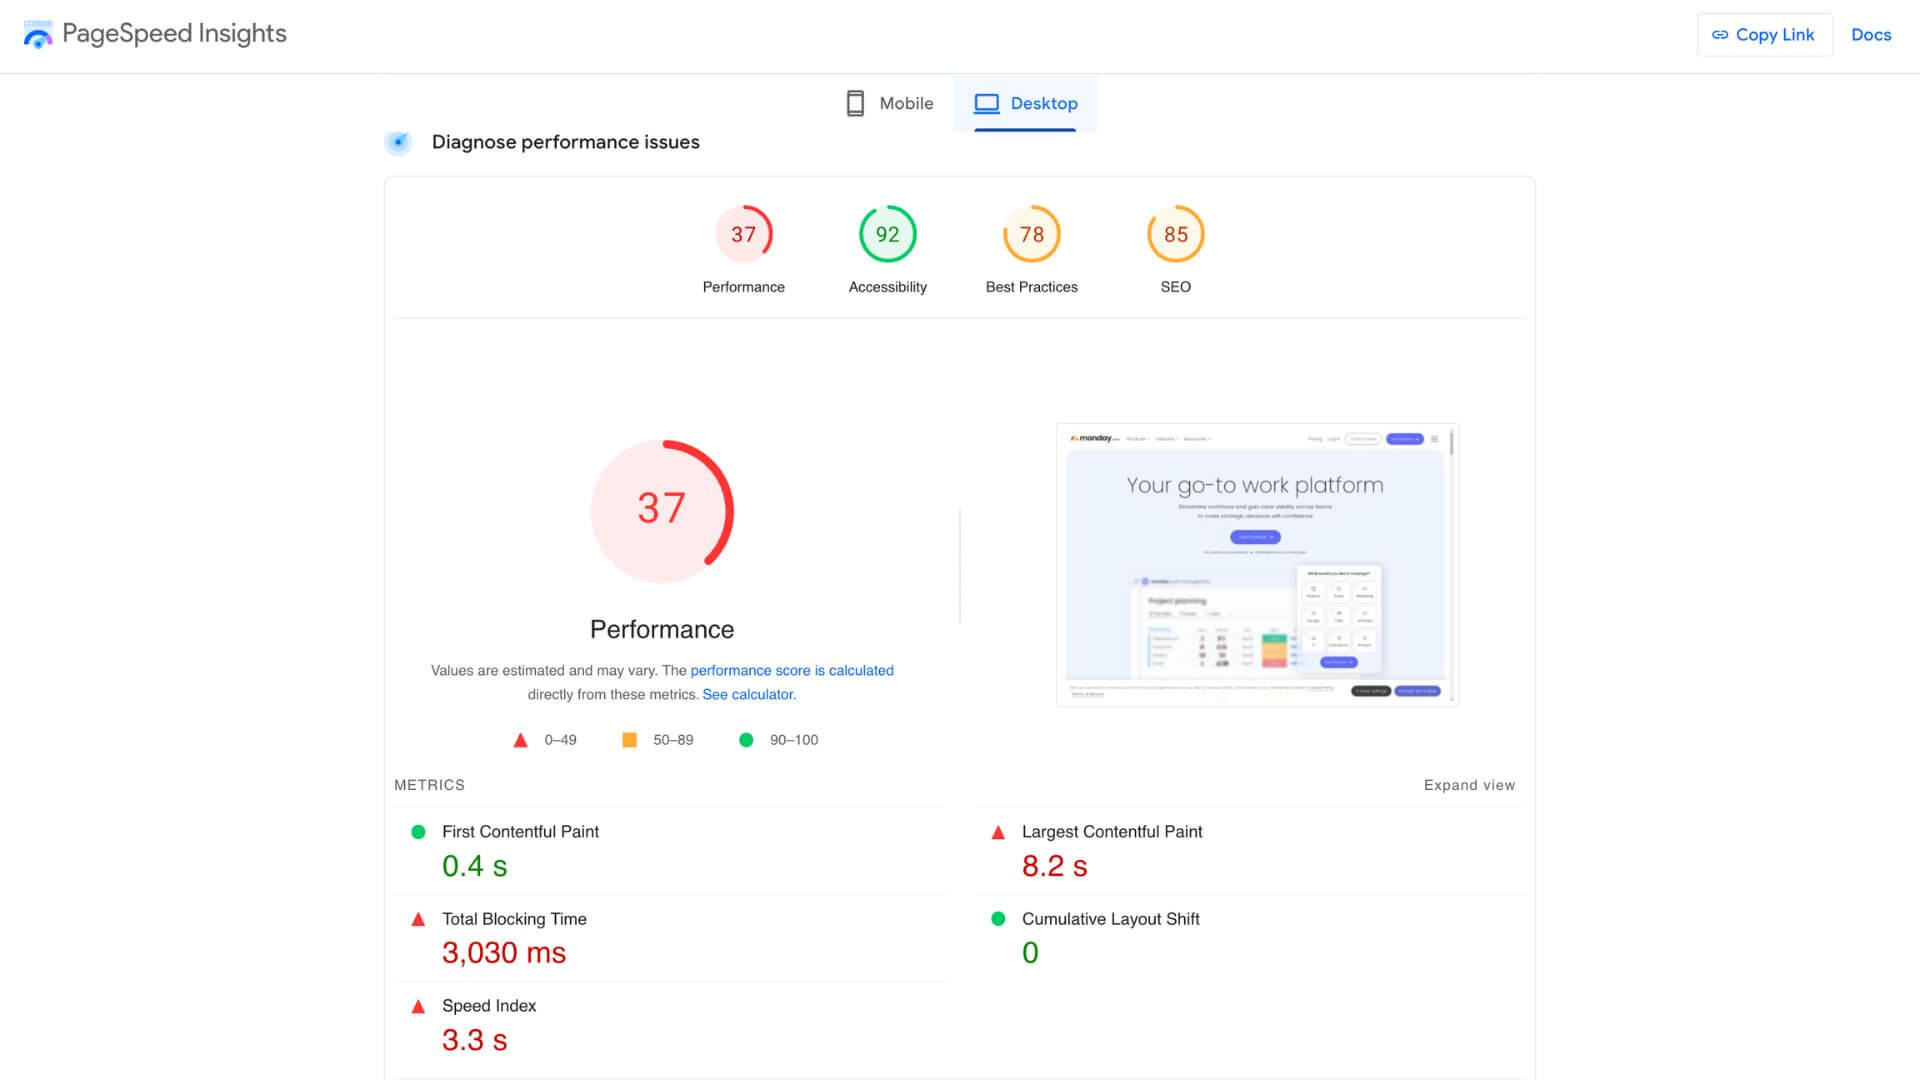Click the Total Blocking Time metric name
Screen dimensions: 1920x1080
[514, 919]
